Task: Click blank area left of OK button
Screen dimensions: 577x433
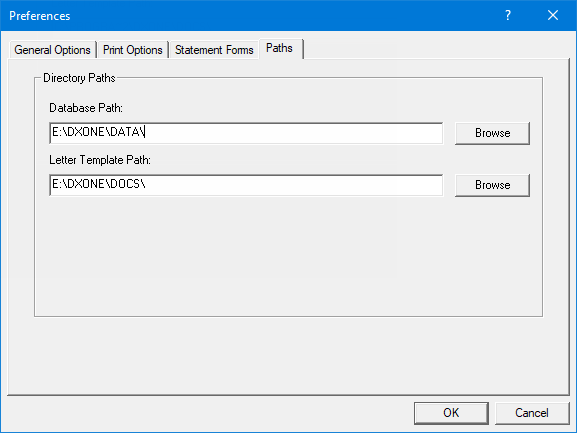Action: [x=210, y=413]
